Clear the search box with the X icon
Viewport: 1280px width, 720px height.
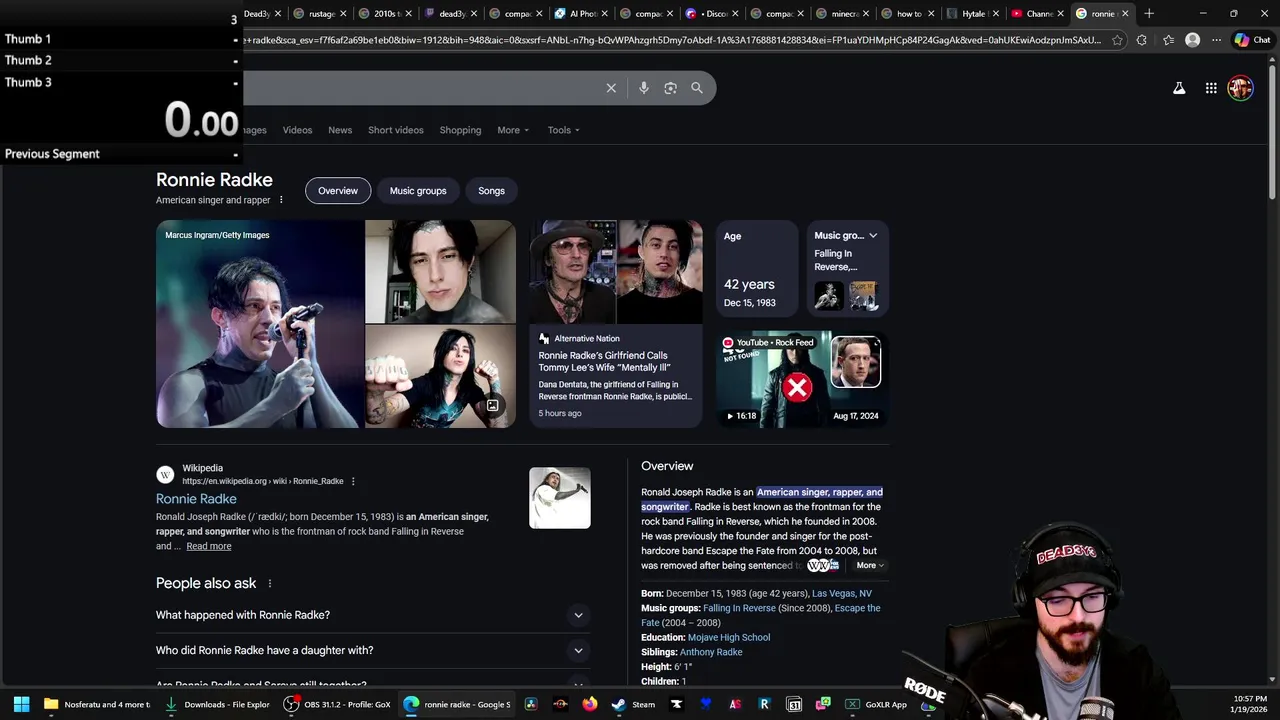coord(611,88)
